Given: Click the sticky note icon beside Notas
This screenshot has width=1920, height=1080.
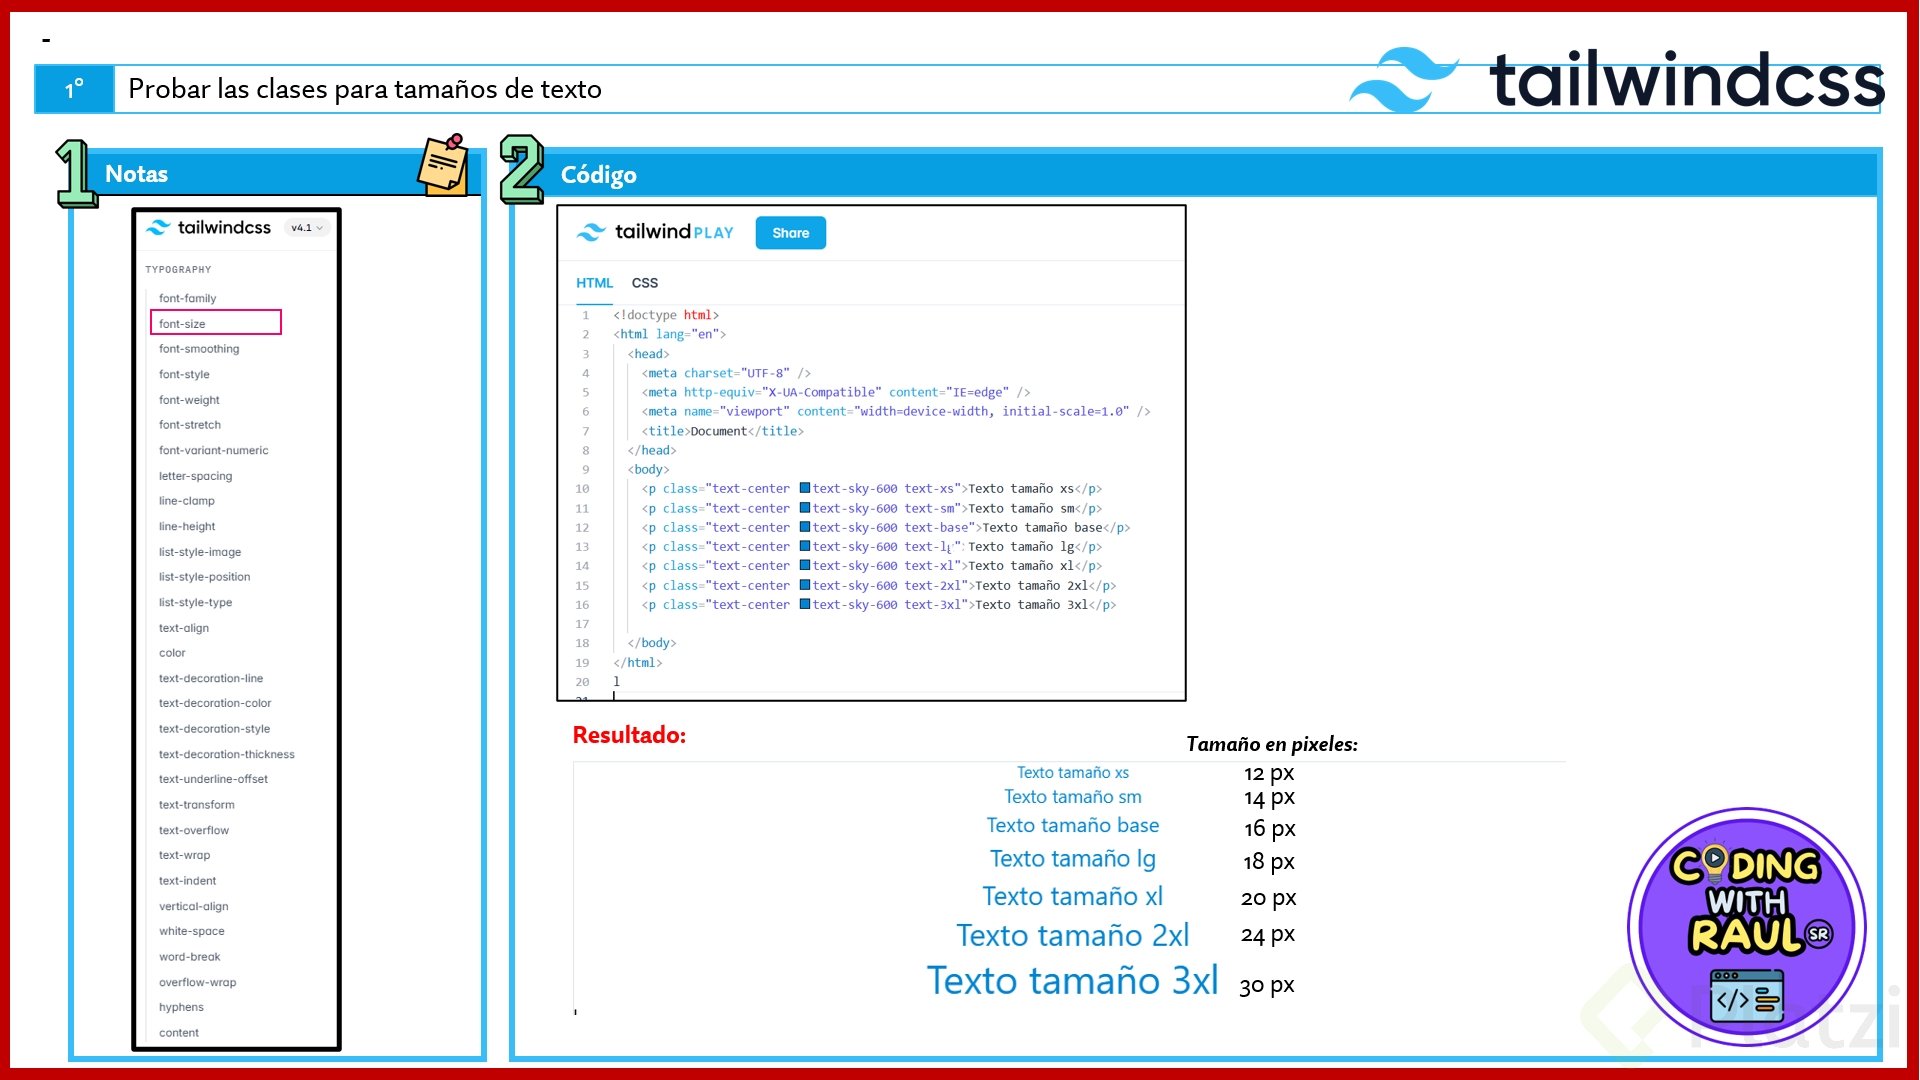Looking at the screenshot, I should [443, 165].
